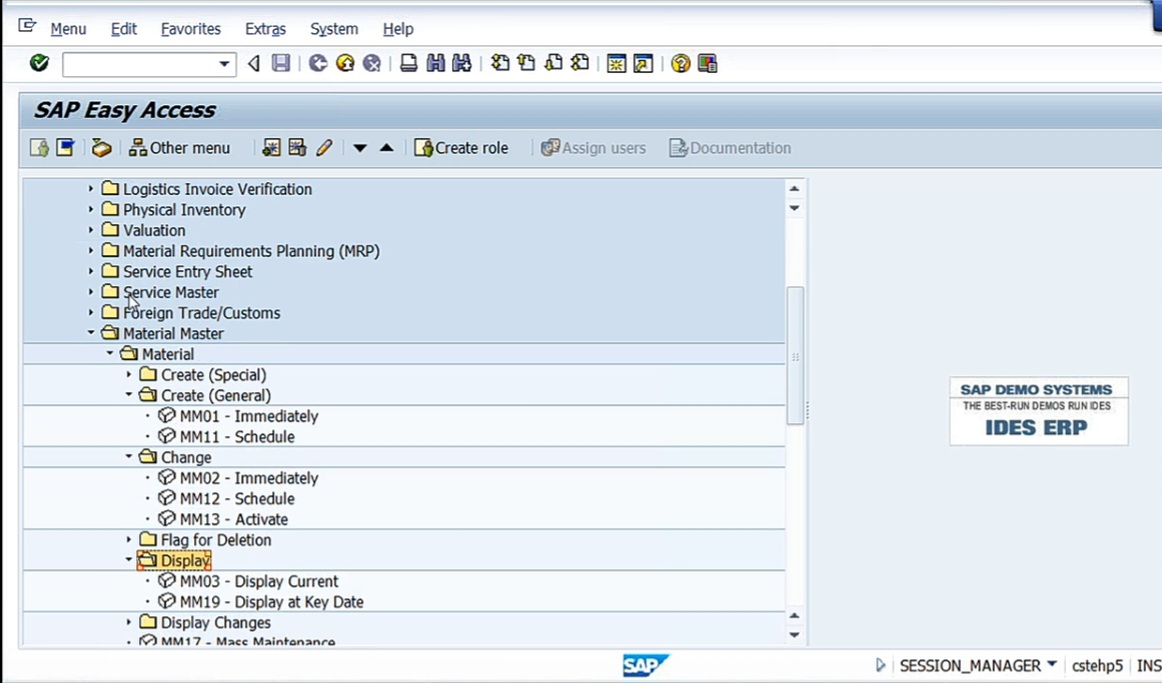Collapse the Material Master folder
The width and height of the screenshot is (1162, 683).
[90, 333]
